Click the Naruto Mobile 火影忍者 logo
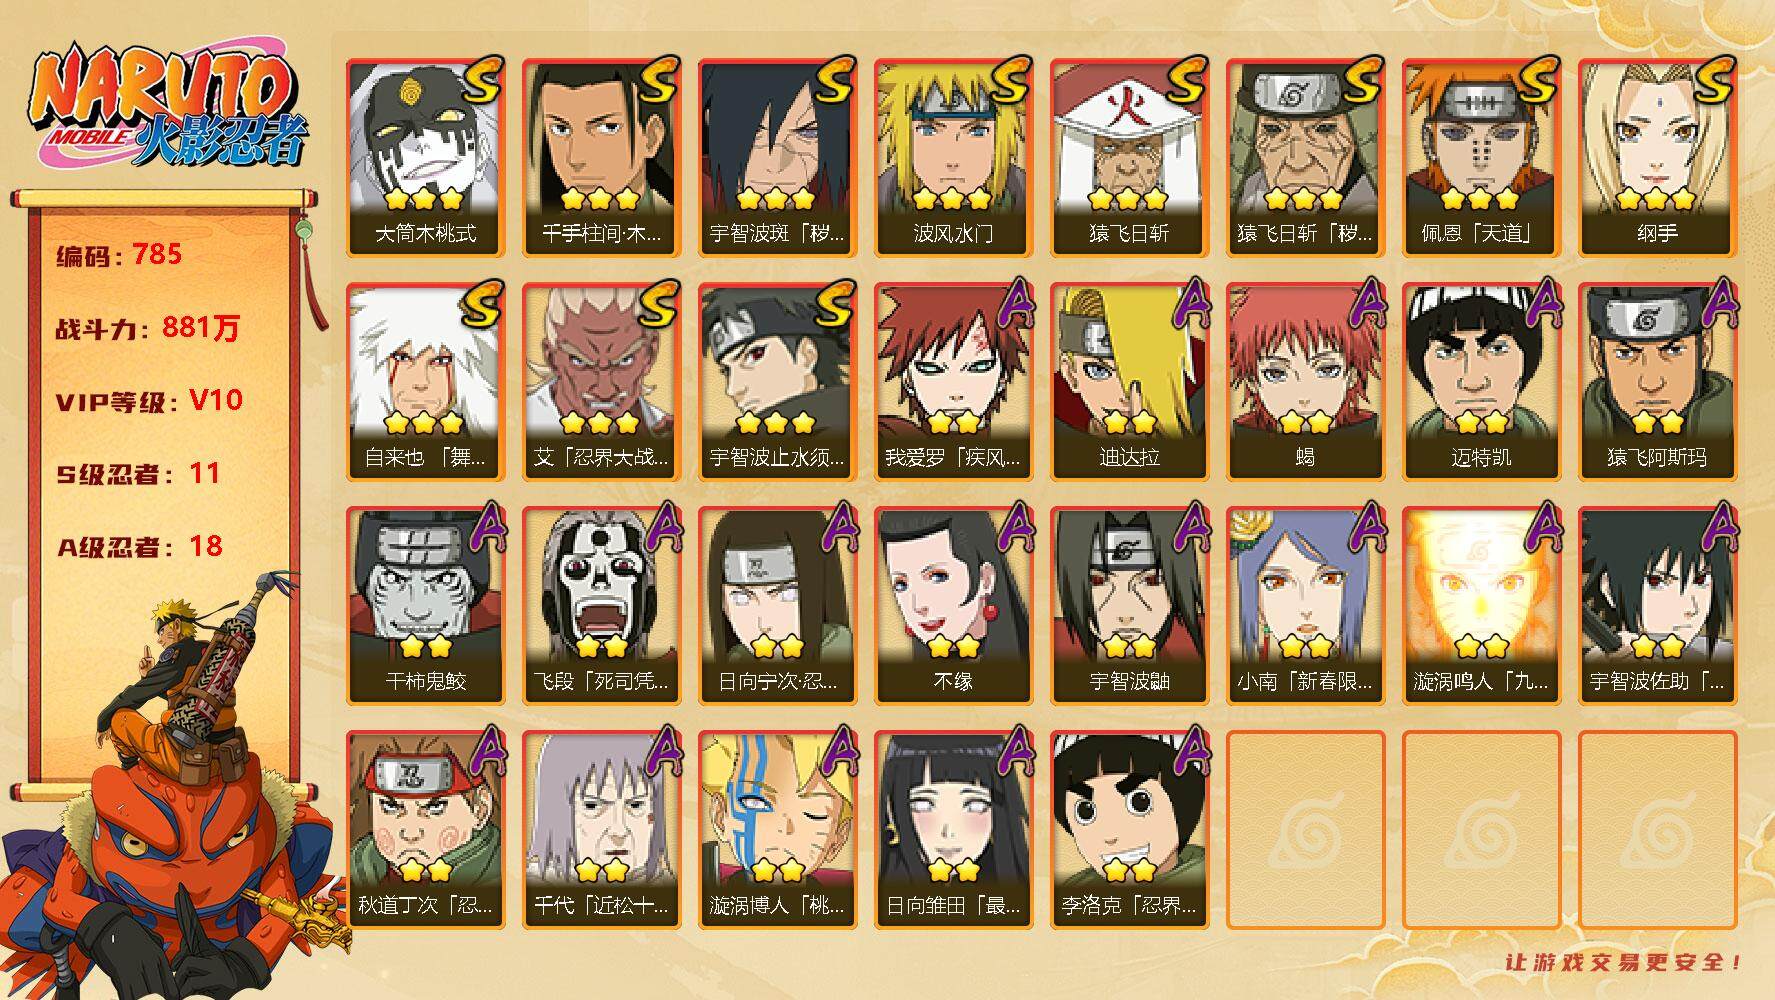The height and width of the screenshot is (1000, 1775). tap(169, 106)
